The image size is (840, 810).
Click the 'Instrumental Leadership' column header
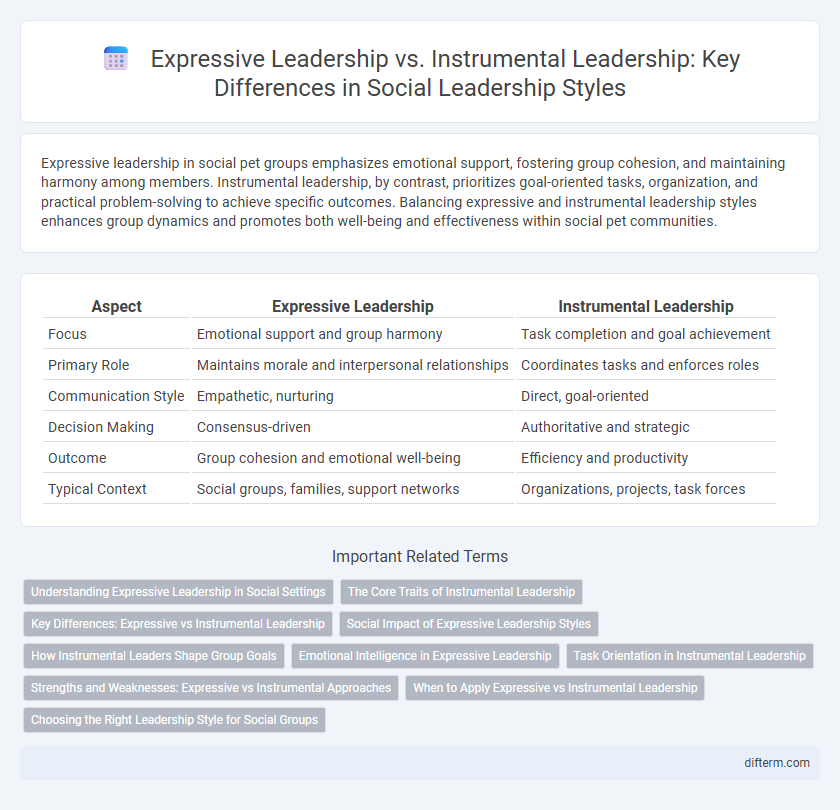pyautogui.click(x=646, y=306)
